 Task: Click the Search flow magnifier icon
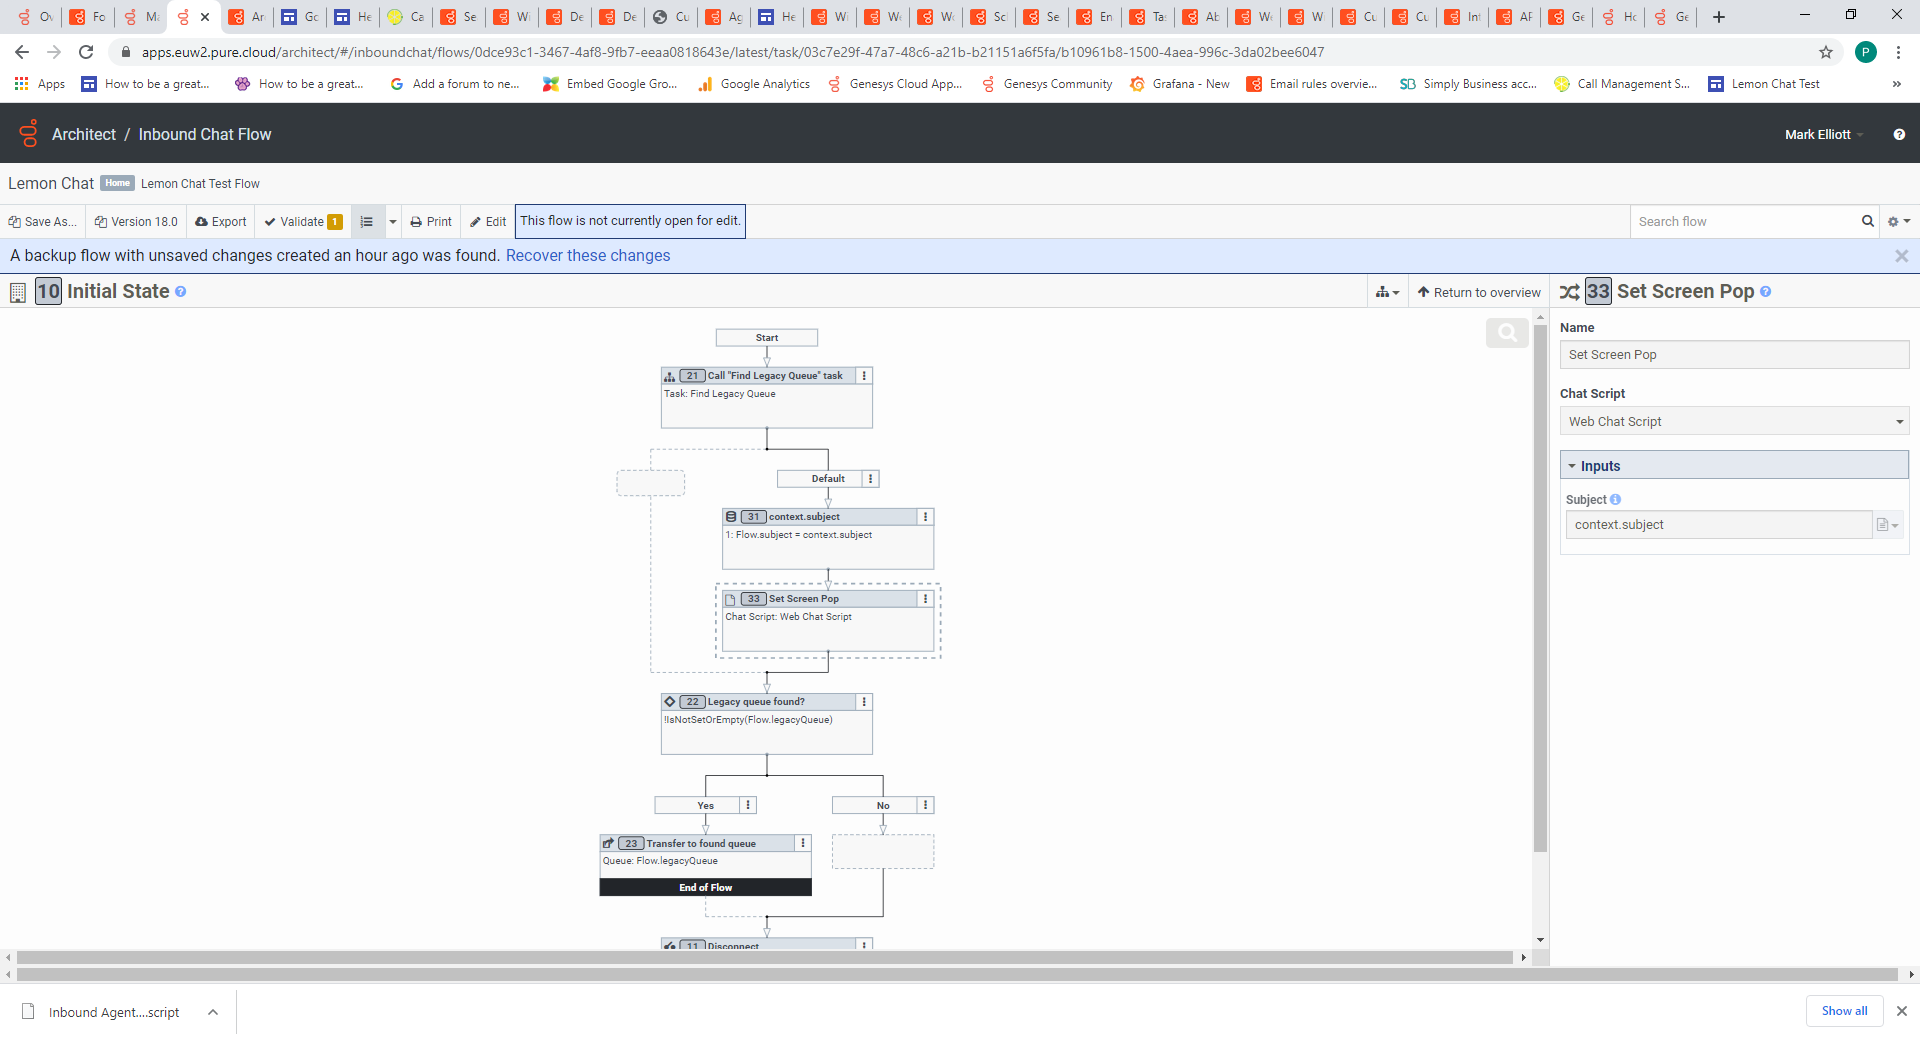tap(1867, 221)
